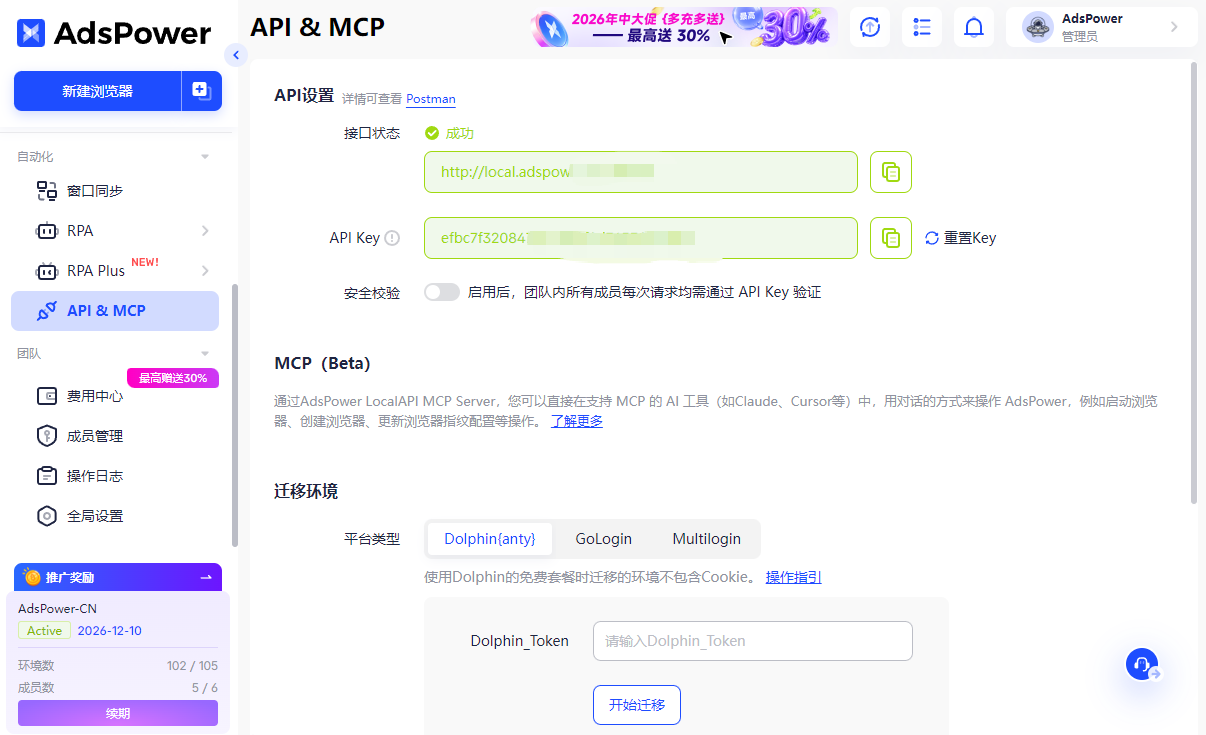Screen dimensions: 1206x735
Task: Collapse the sidebar with the arrow toggle
Action: (x=236, y=55)
